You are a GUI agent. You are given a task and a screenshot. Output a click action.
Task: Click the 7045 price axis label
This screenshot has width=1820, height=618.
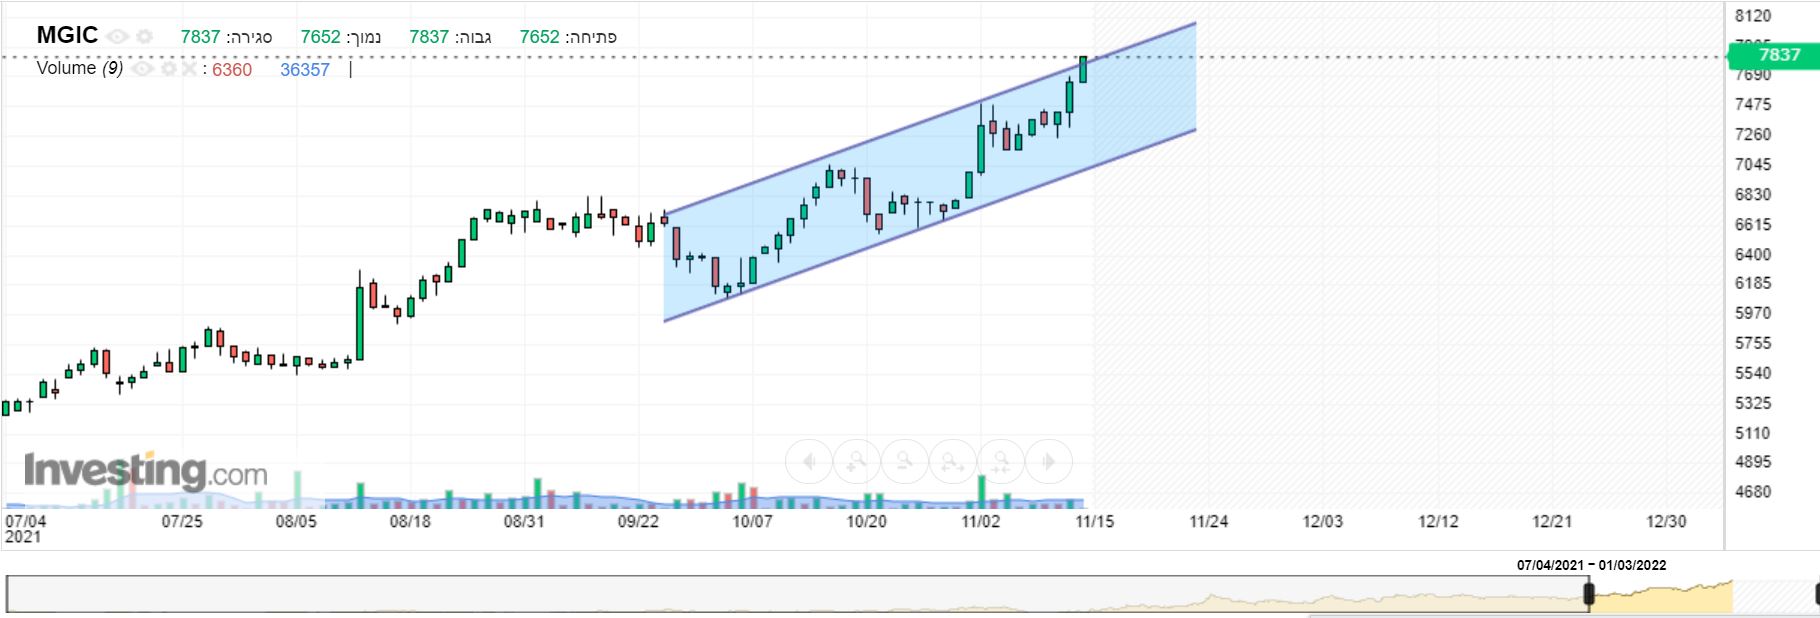click(x=1753, y=164)
